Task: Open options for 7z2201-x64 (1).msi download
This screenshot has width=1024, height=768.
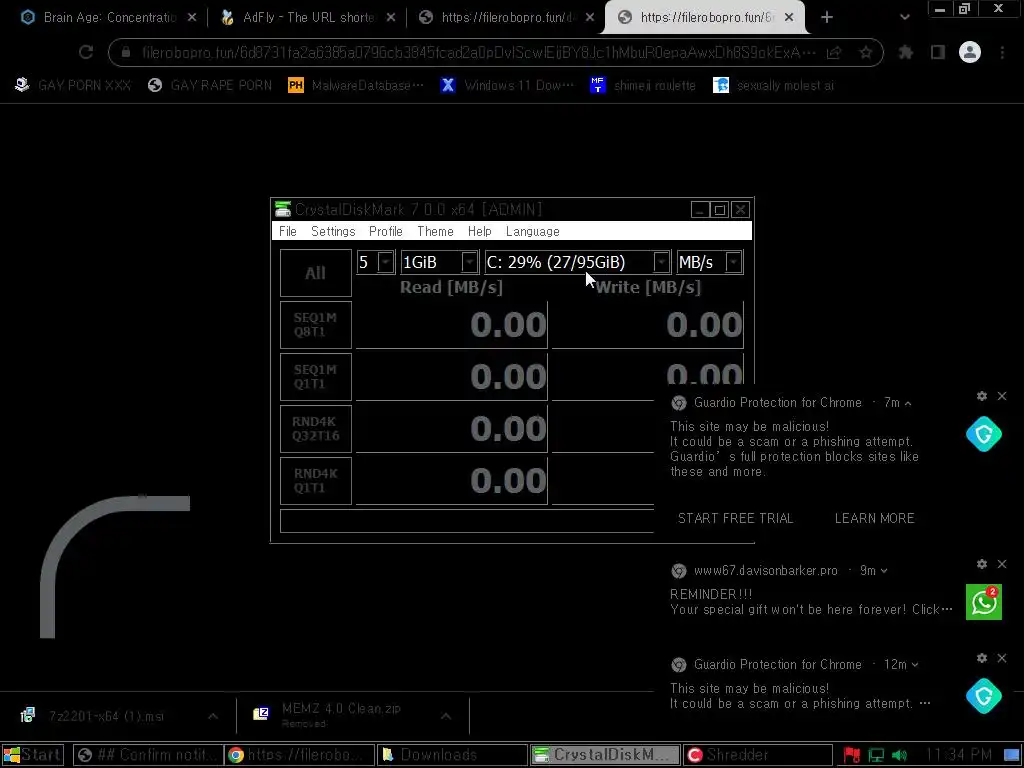Action: (213, 716)
